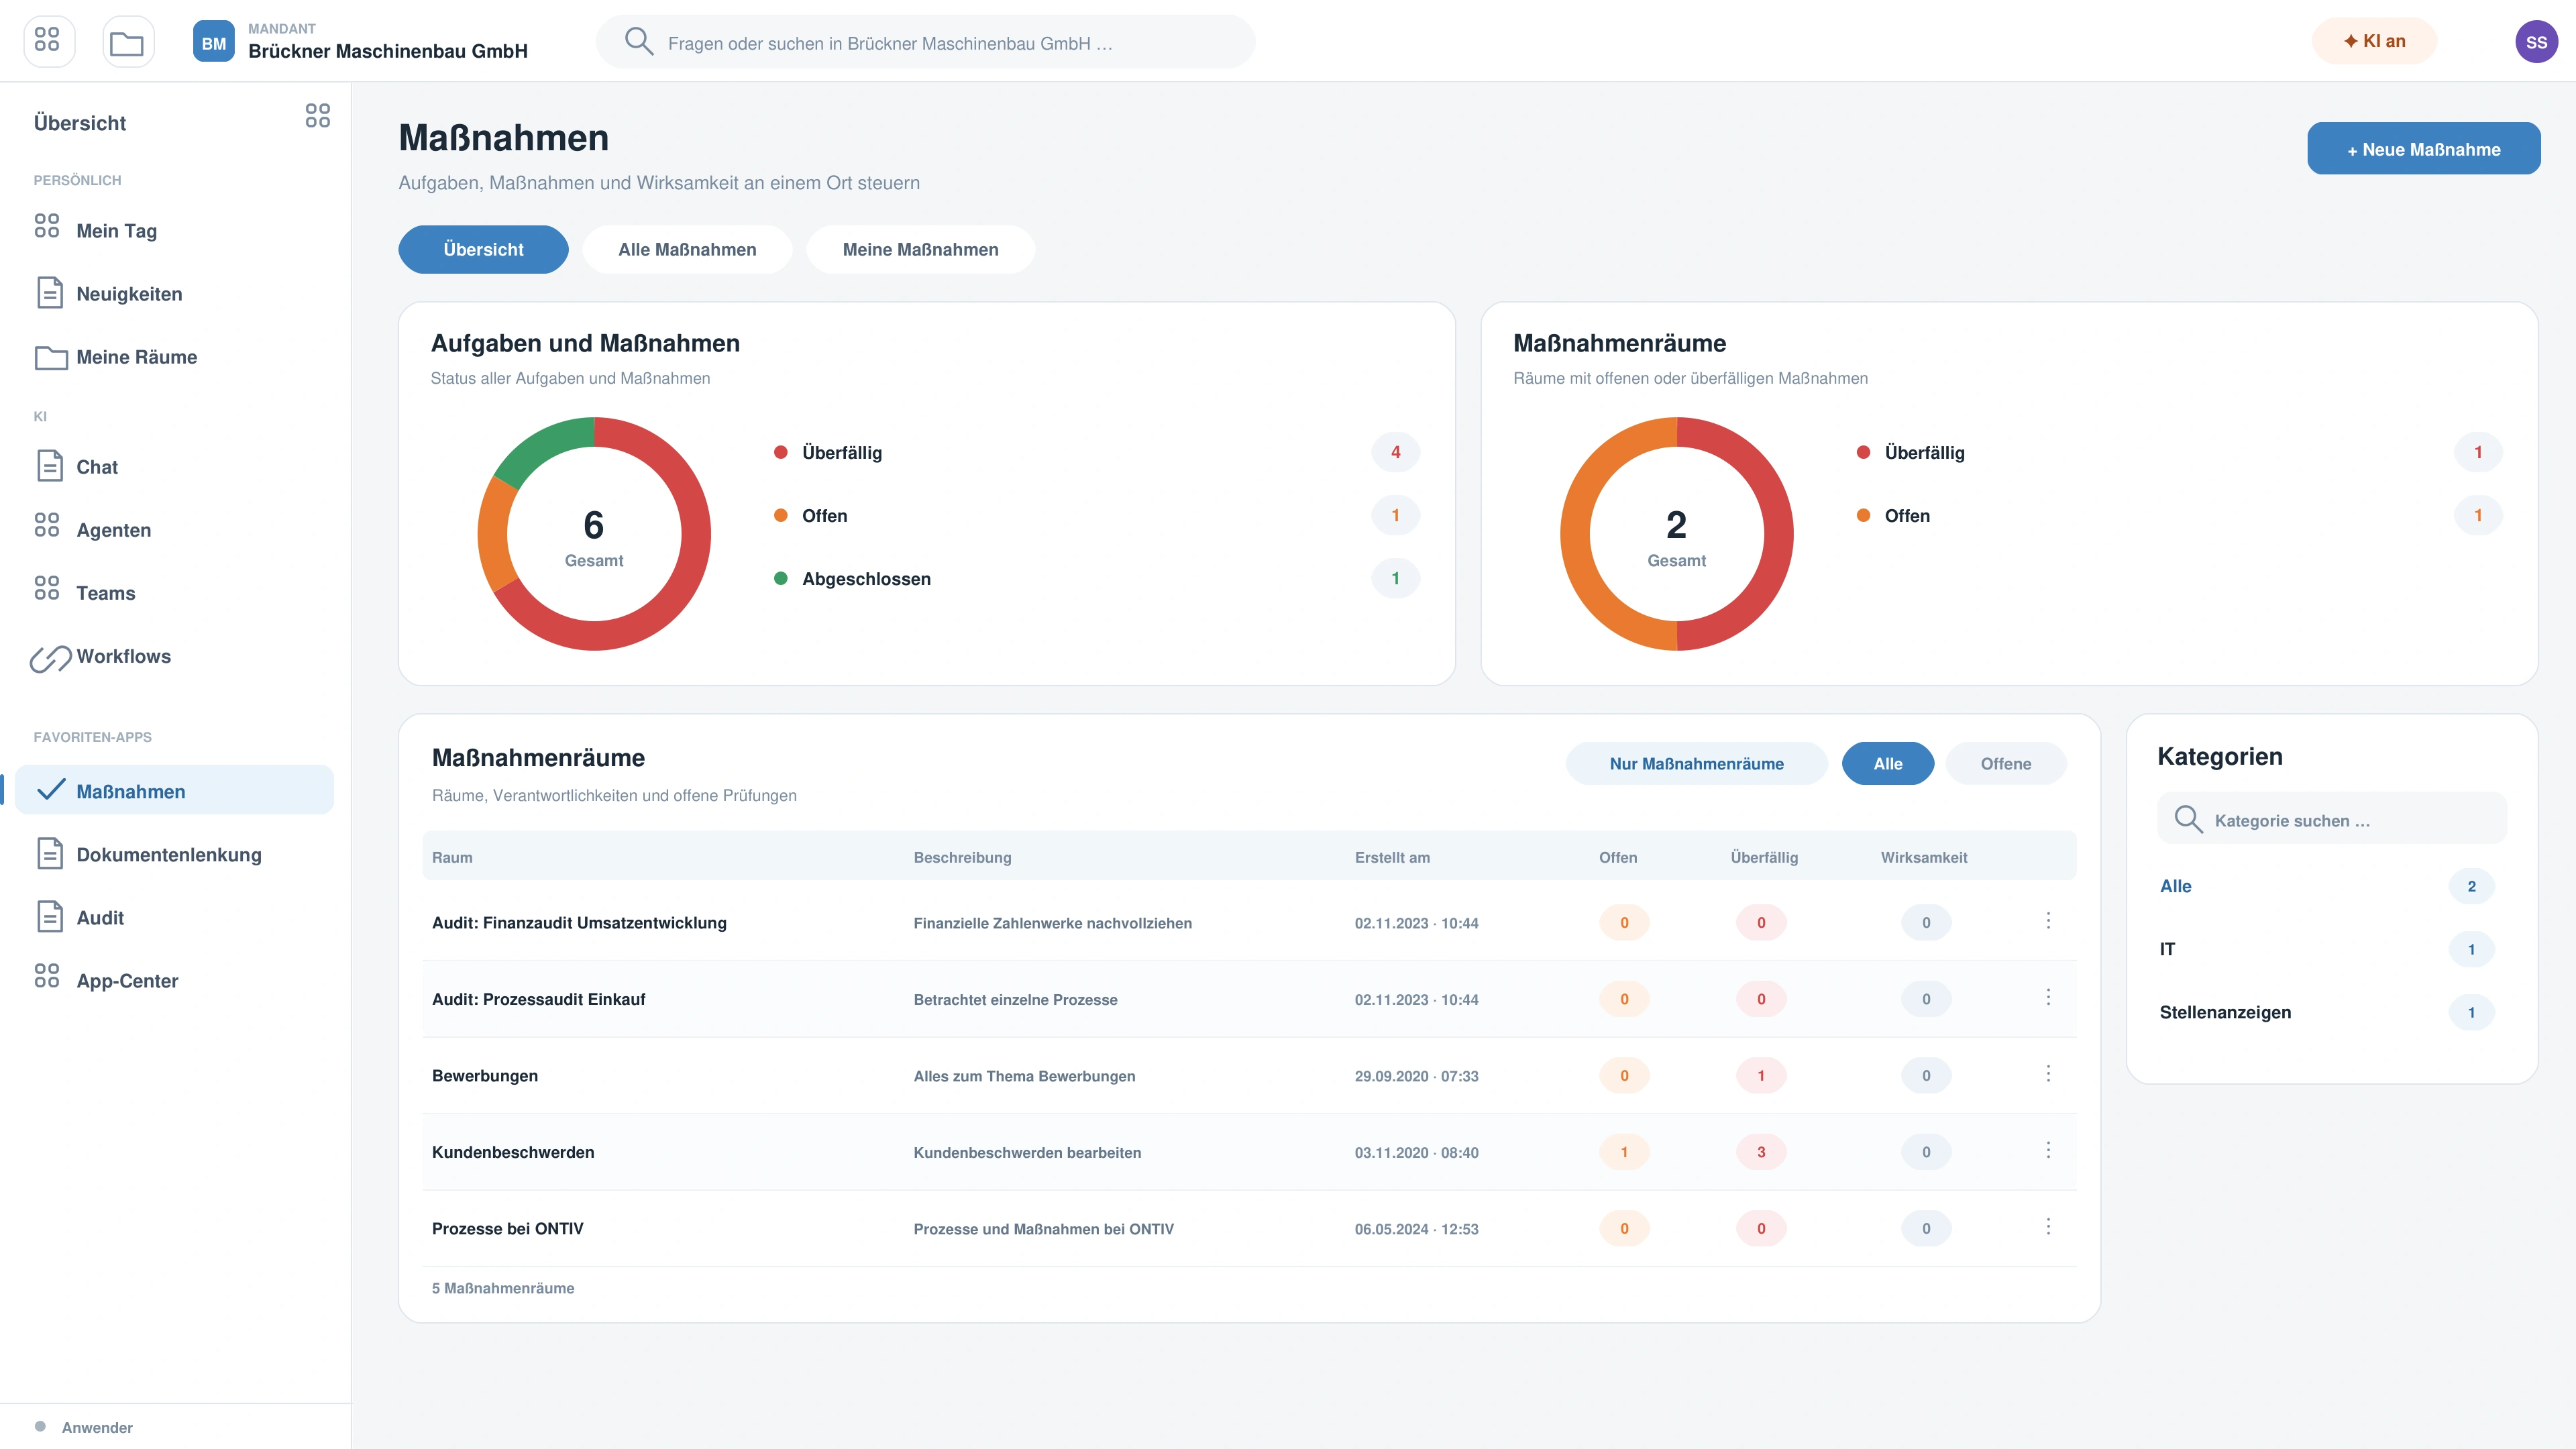Click Kundenbeschwerden room name

coord(513,1152)
